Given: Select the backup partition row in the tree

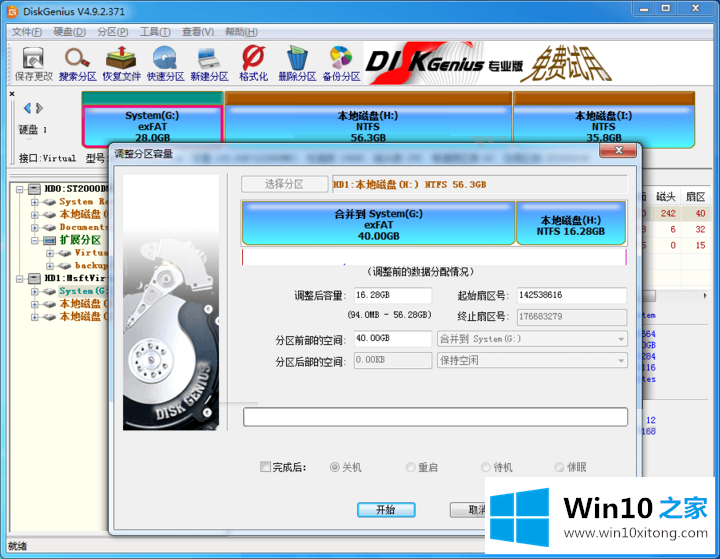Looking at the screenshot, I should [x=91, y=266].
